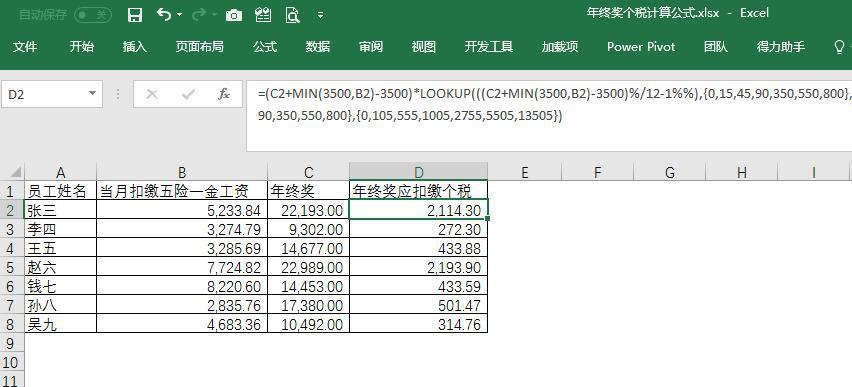Viewport: 852px width, 387px height.
Task: Click the cell showing 9,302.00
Action: click(x=309, y=229)
